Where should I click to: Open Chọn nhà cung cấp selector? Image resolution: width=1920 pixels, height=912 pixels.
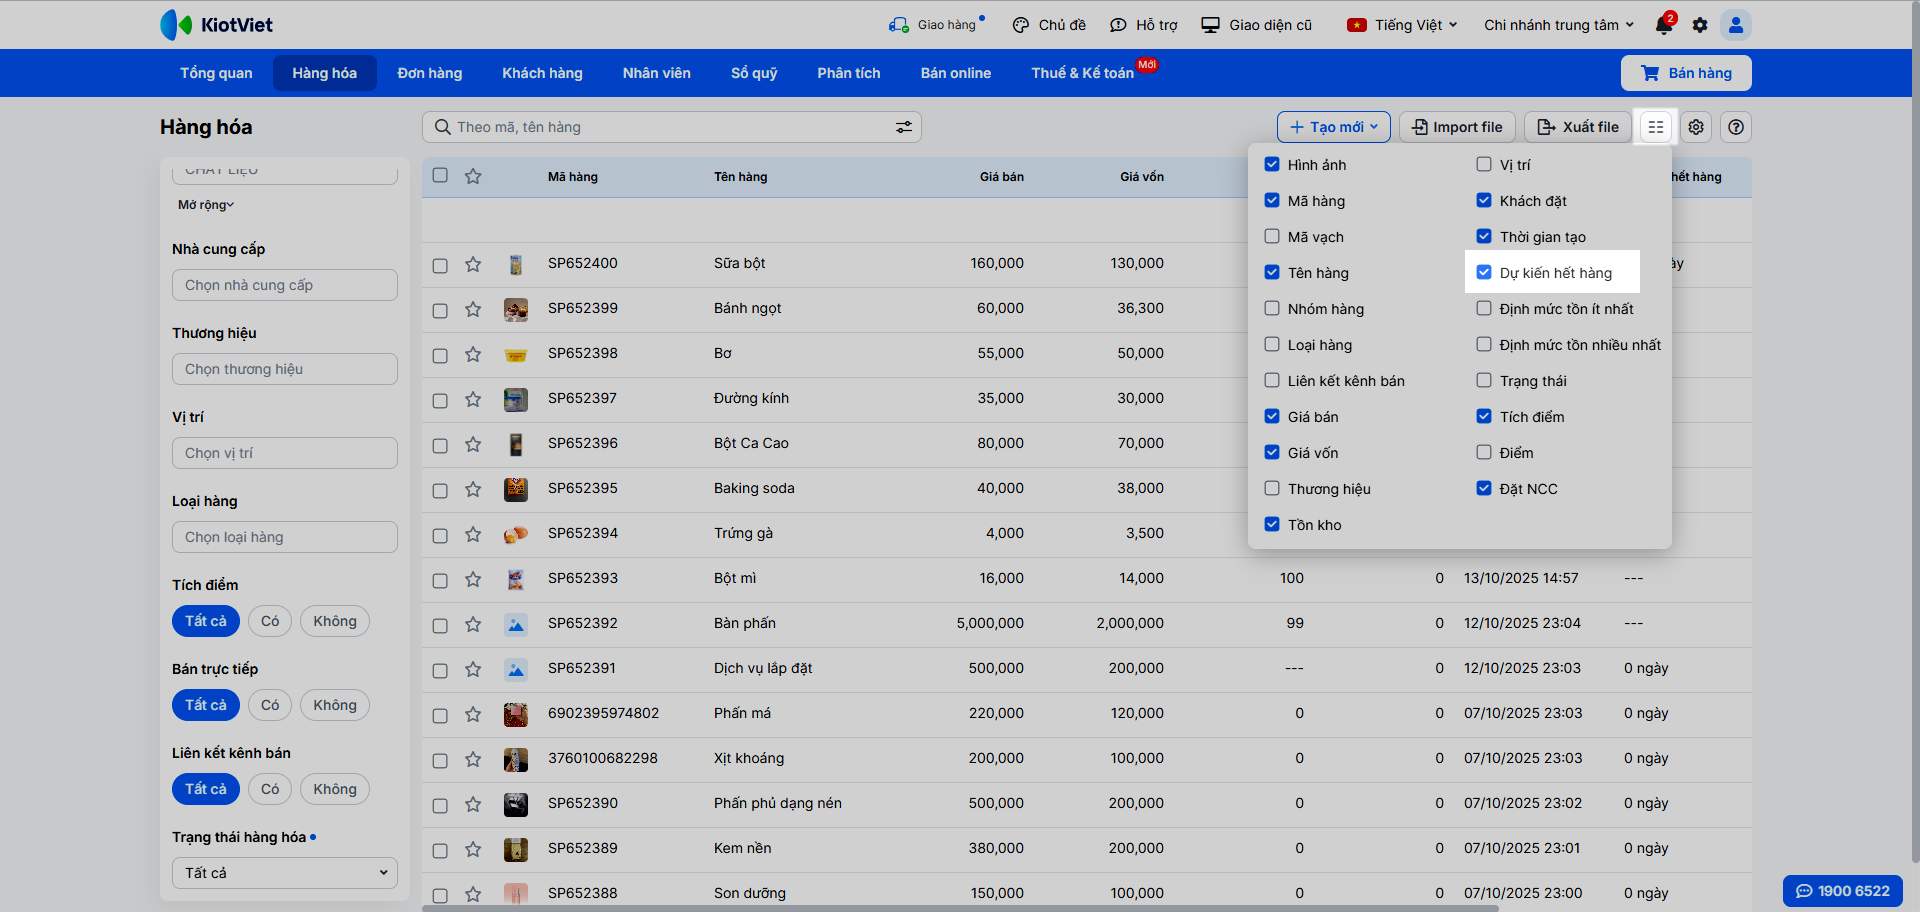pos(285,285)
